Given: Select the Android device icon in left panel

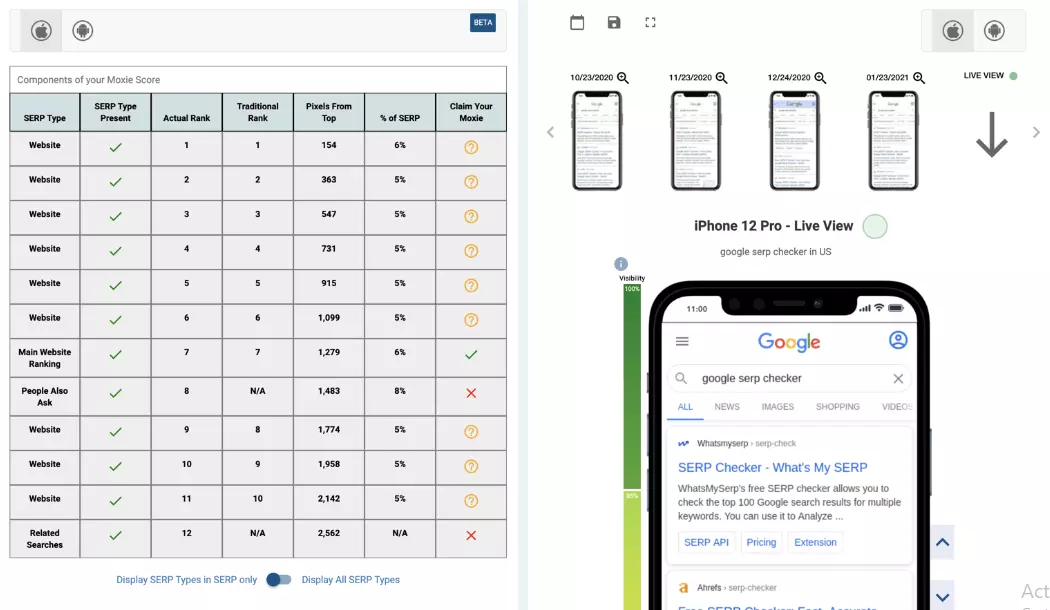Looking at the screenshot, I should 82,31.
